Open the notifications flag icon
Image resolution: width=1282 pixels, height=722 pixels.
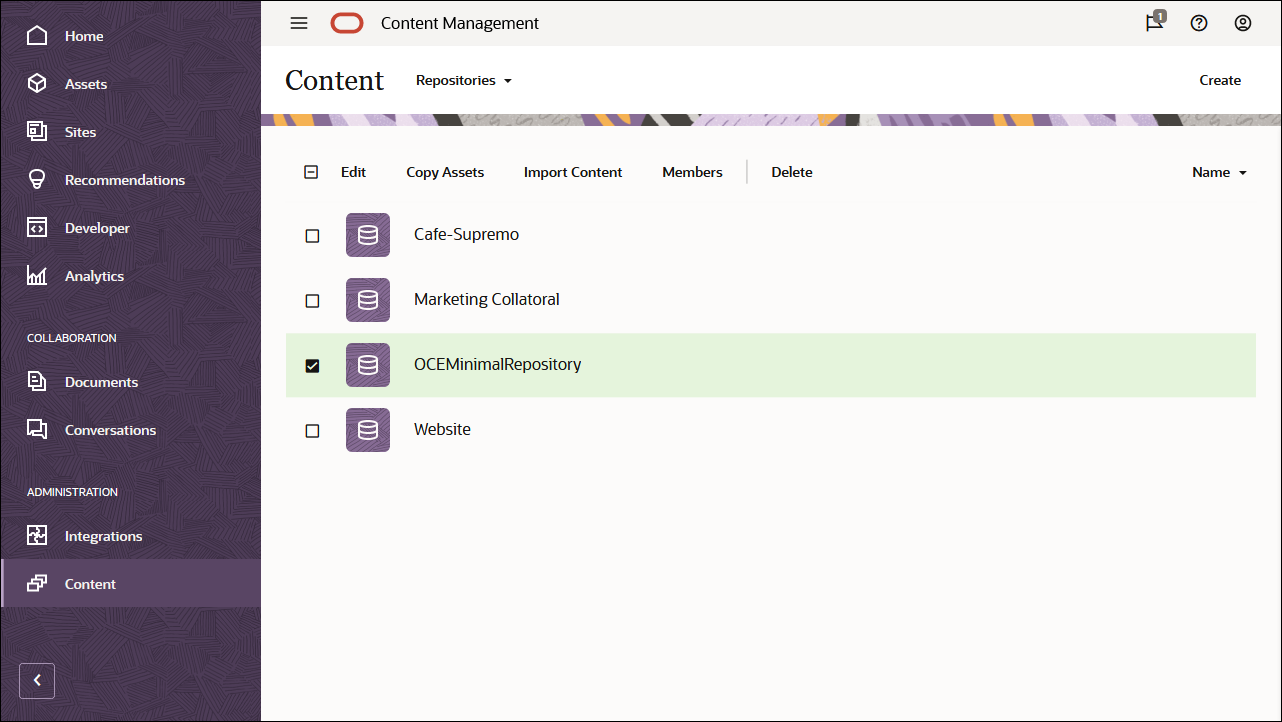tap(1153, 22)
